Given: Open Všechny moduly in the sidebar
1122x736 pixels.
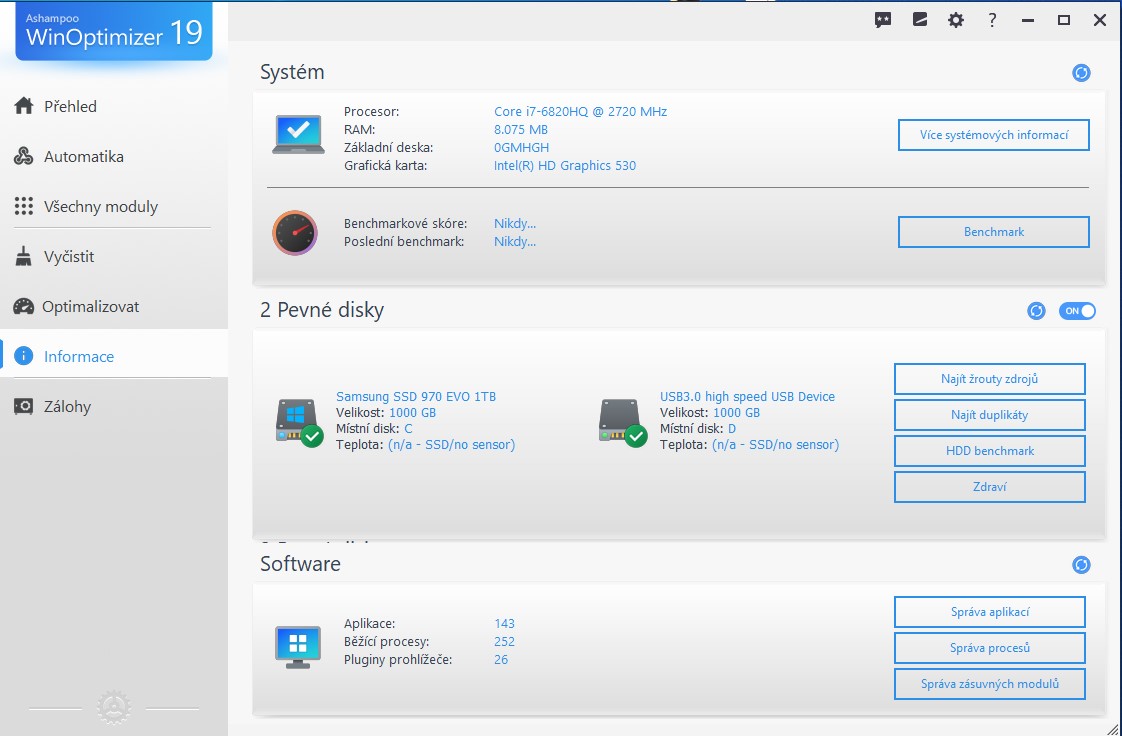Looking at the screenshot, I should pos(114,207).
